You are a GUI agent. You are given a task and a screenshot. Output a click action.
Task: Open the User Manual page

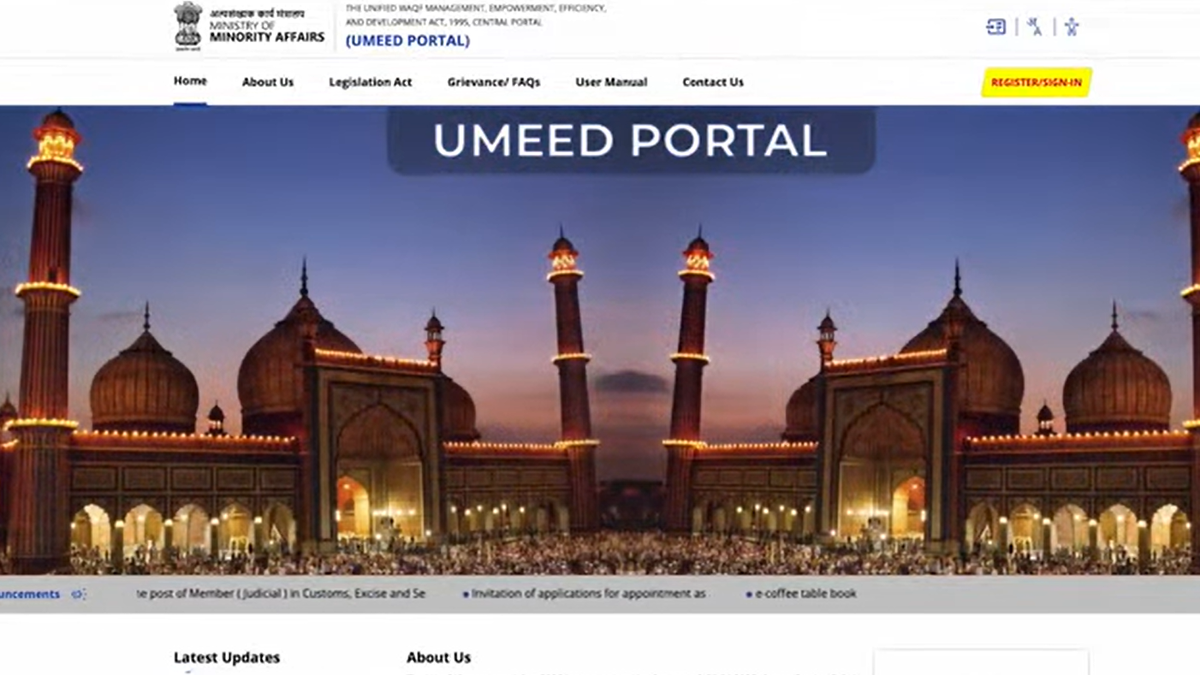click(x=611, y=82)
